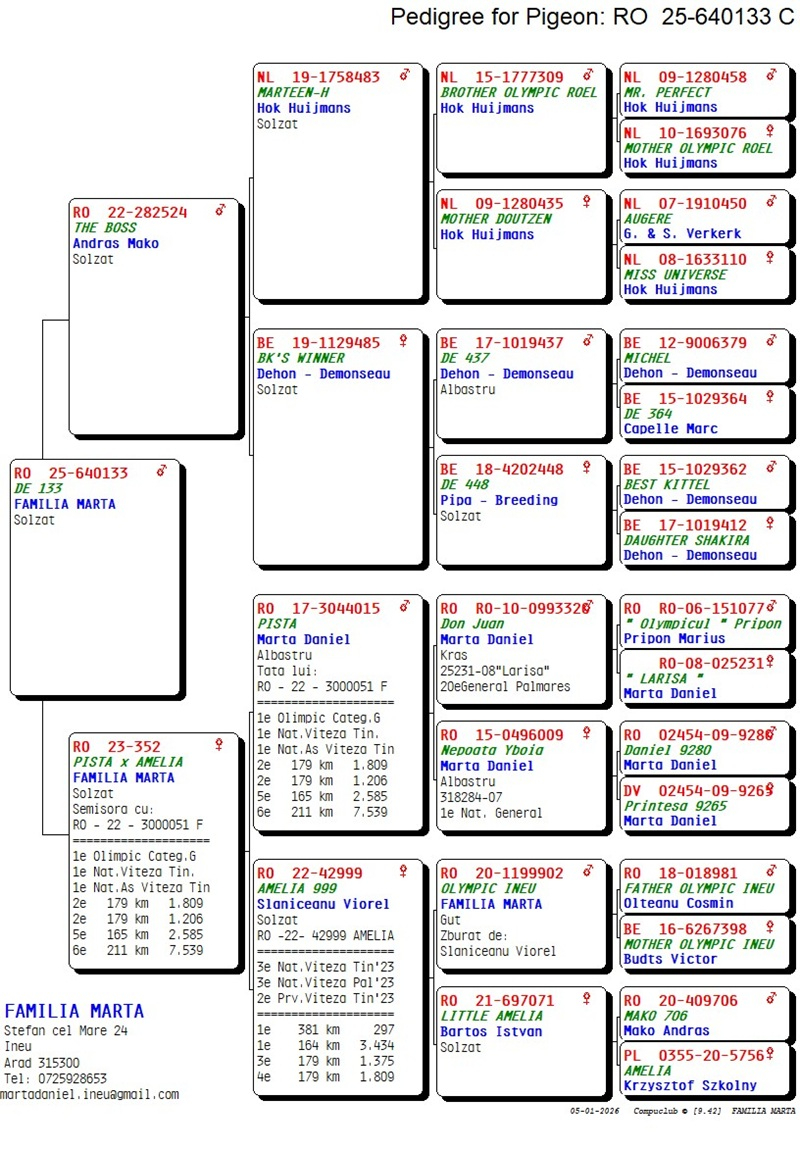Click the female symbol next to RO 23-352

[219, 745]
